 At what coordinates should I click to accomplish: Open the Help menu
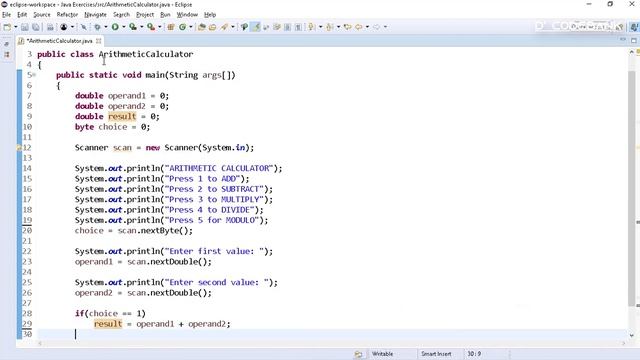pos(210,15)
